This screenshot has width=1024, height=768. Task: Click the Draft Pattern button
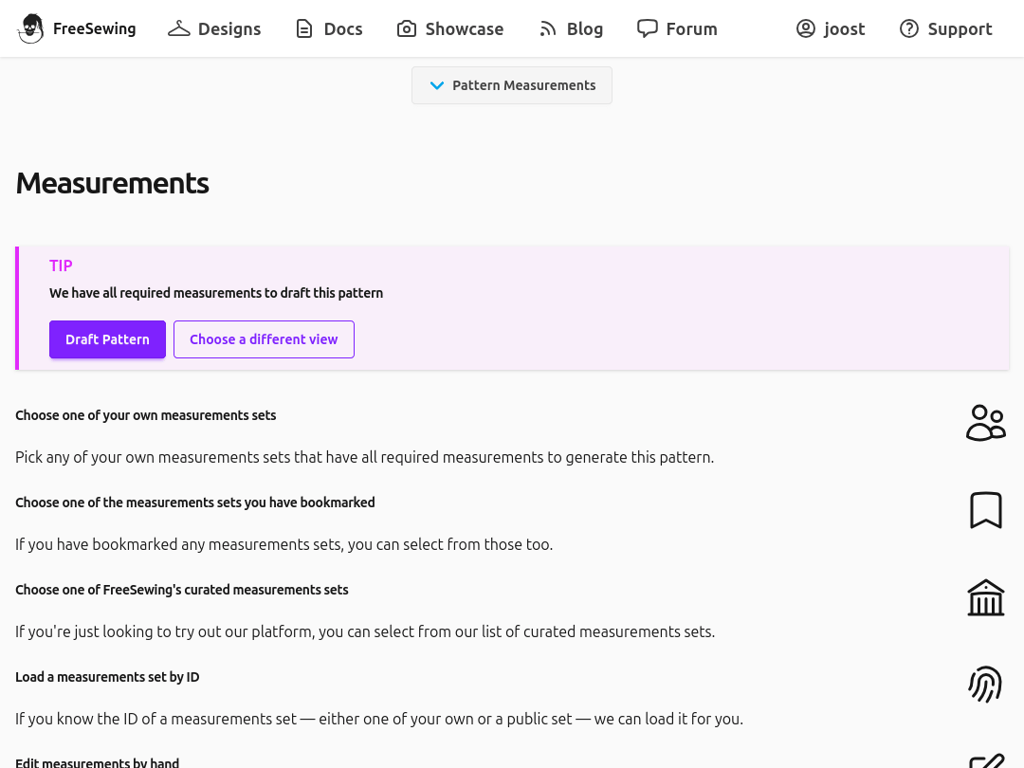(x=107, y=339)
